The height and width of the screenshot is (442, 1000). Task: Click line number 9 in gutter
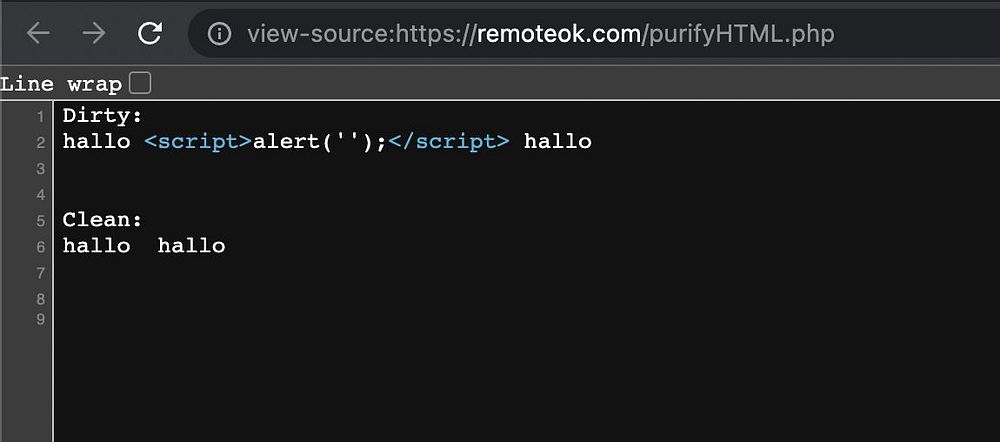coord(40,320)
